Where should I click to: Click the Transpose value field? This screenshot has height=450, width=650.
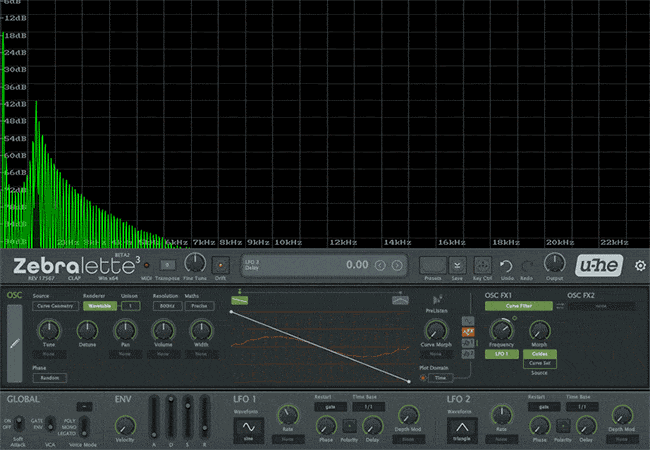(x=167, y=265)
